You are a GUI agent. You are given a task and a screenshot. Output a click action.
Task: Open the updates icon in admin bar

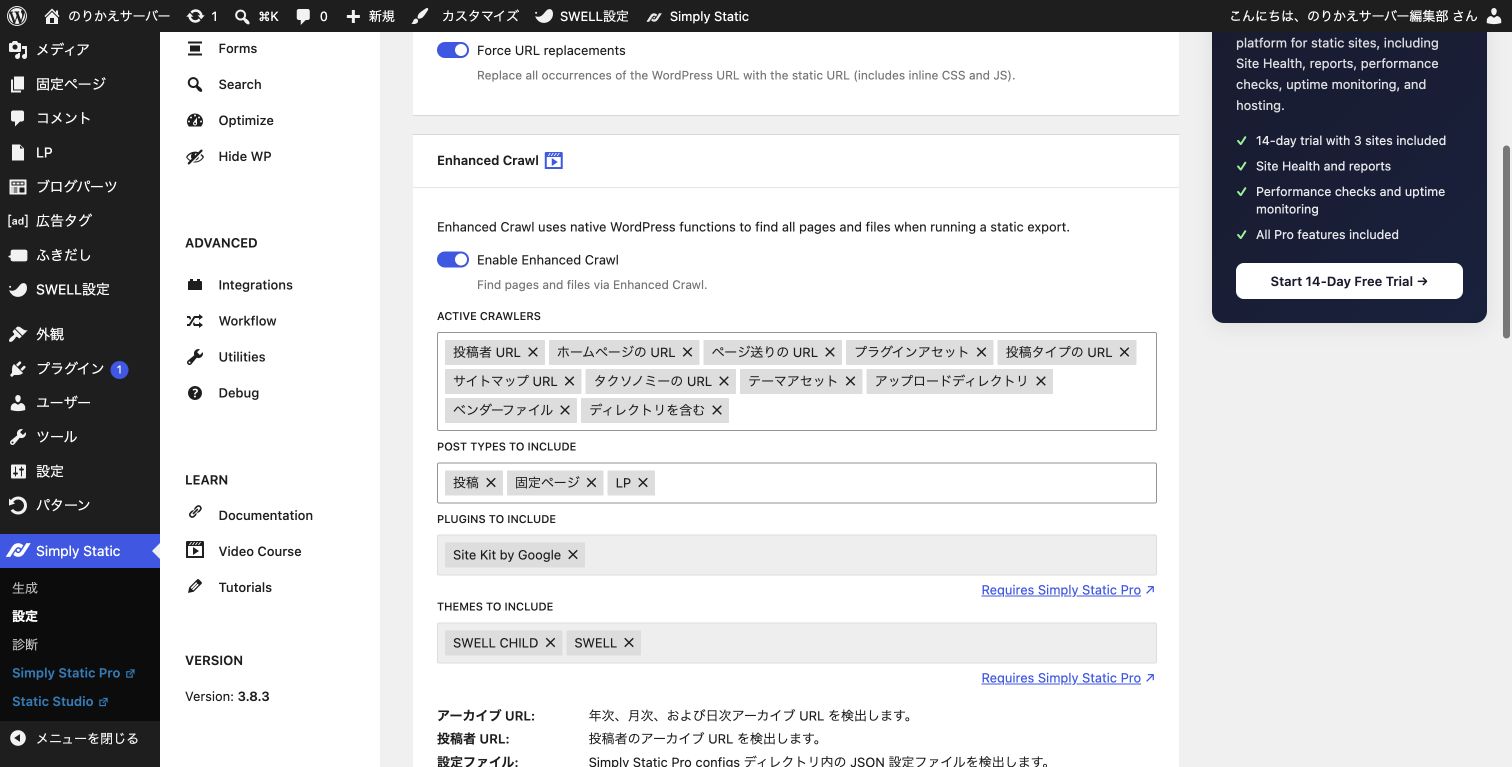196,16
